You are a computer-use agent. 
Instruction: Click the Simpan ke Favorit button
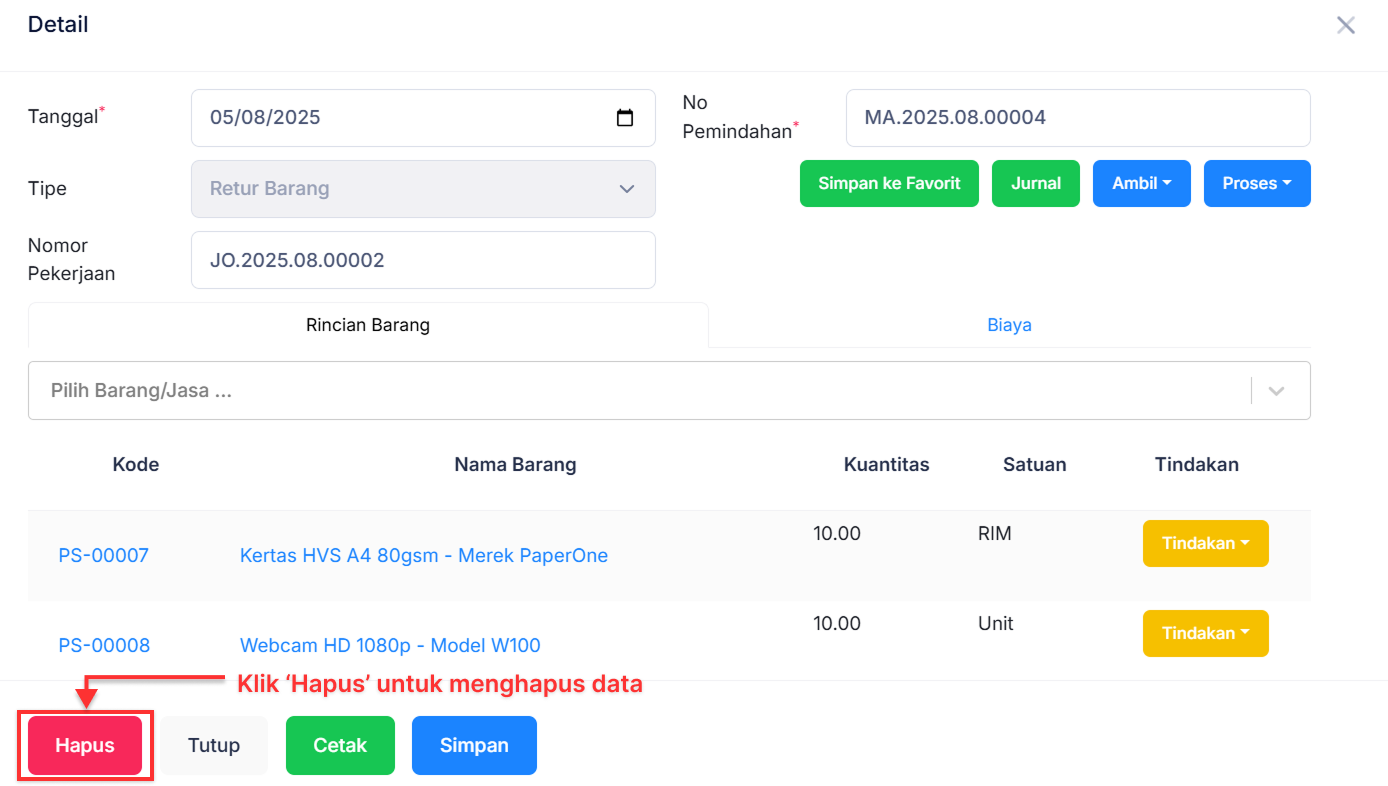click(889, 184)
